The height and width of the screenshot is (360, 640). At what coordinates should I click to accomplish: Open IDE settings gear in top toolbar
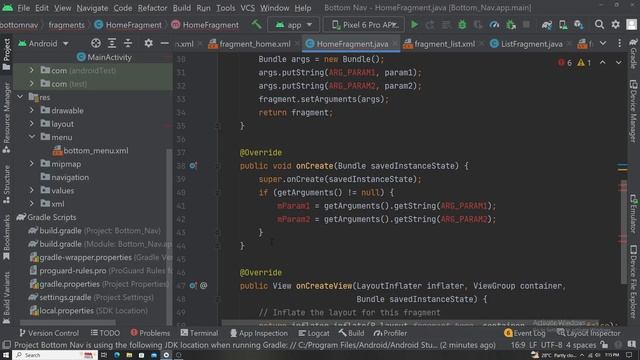[616, 25]
